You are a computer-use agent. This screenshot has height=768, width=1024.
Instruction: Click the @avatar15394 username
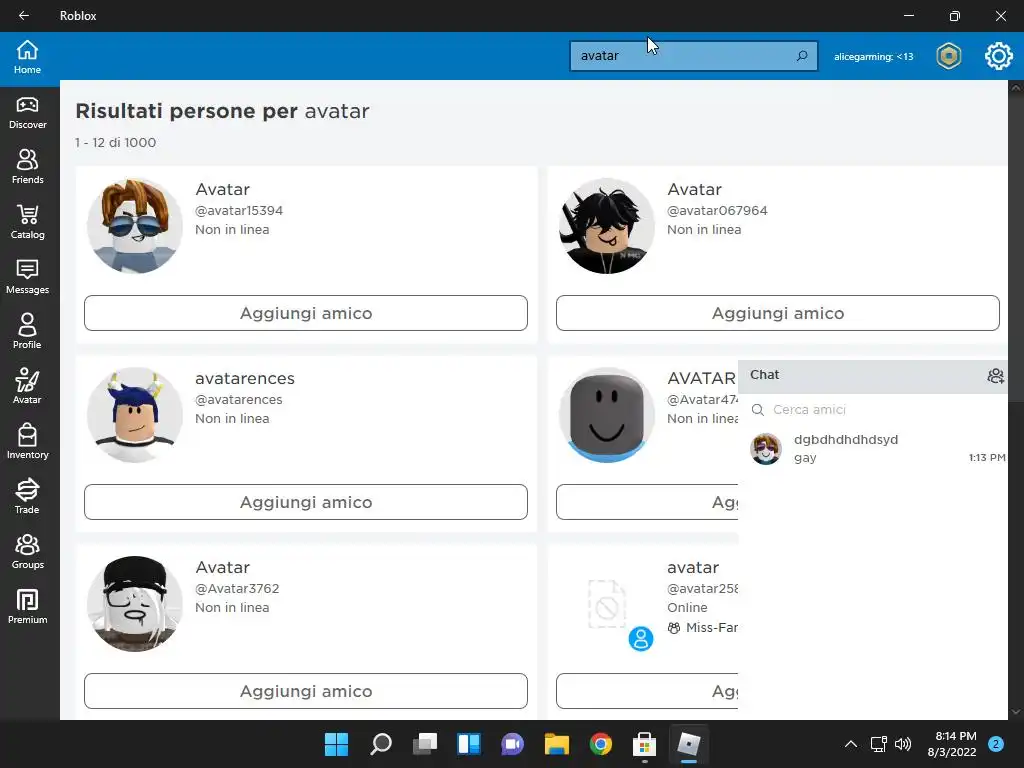(x=239, y=211)
